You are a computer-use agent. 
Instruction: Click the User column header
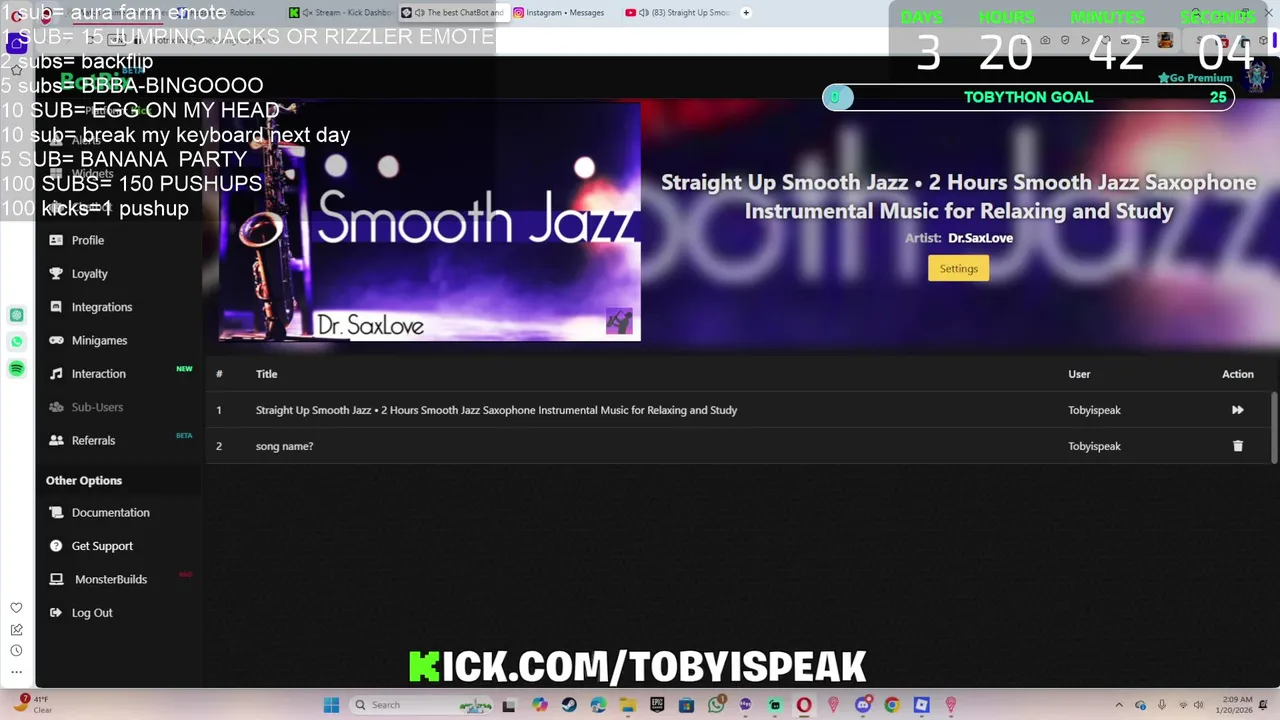coord(1079,374)
